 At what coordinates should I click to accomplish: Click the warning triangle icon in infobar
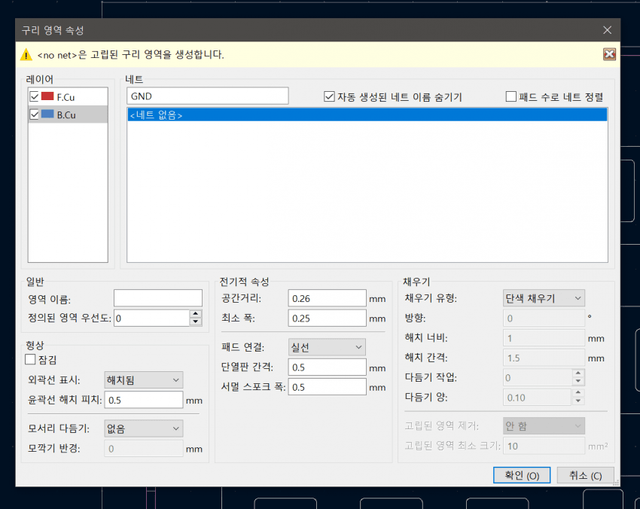26,55
